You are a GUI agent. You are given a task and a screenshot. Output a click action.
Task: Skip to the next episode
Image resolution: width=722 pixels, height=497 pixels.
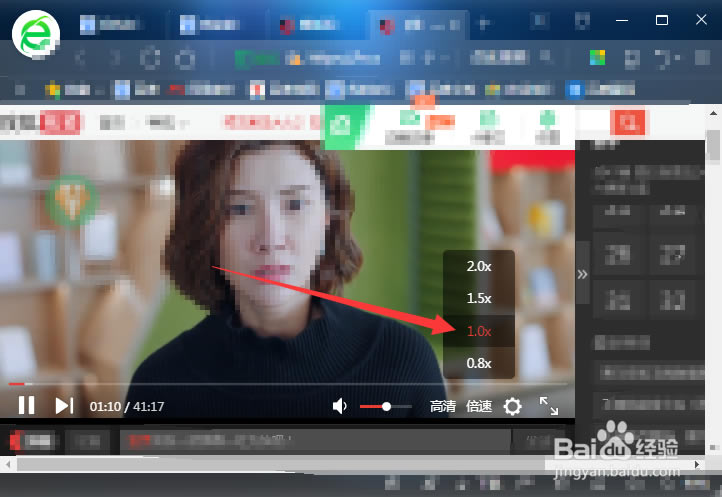pyautogui.click(x=64, y=405)
